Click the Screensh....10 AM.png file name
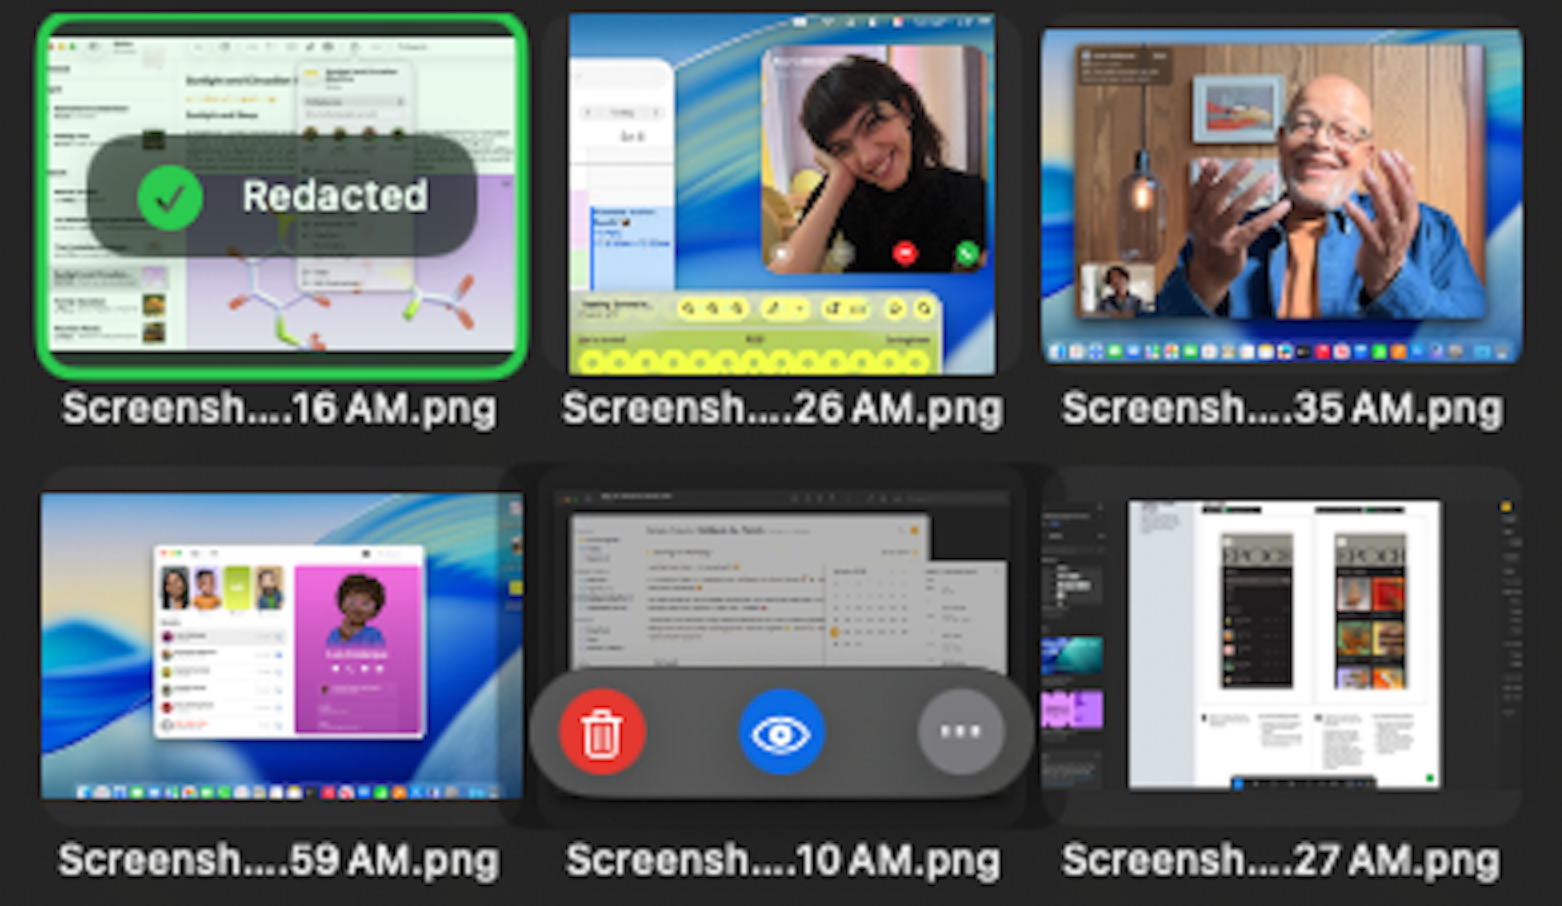The height and width of the screenshot is (906, 1562). tap(781, 860)
